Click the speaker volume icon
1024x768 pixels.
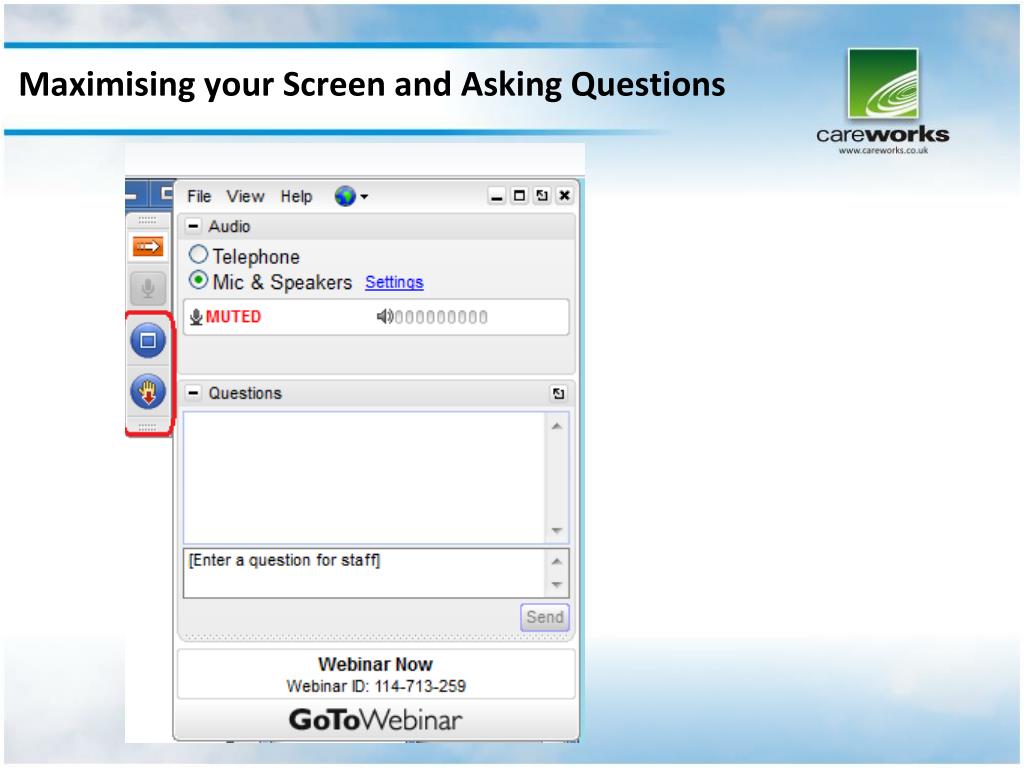[385, 317]
